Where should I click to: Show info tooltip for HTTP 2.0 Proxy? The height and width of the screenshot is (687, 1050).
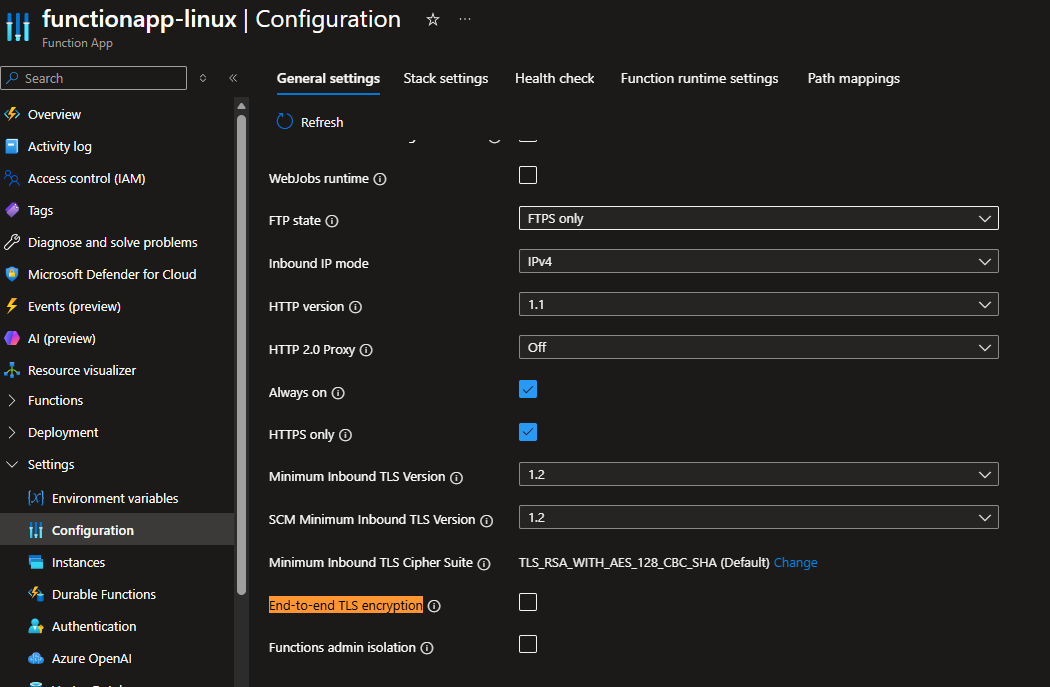(366, 350)
